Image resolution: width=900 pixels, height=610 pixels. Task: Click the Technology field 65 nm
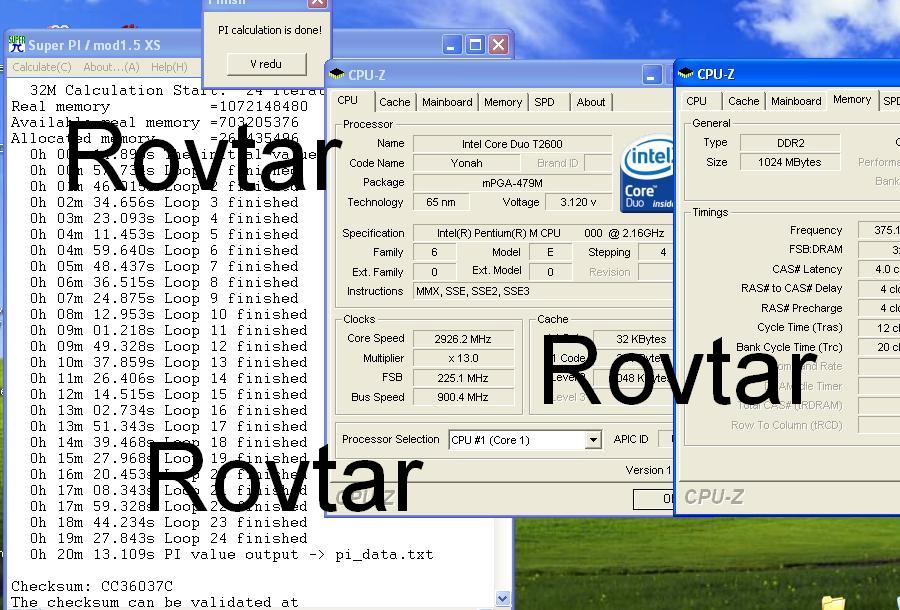coord(441,202)
